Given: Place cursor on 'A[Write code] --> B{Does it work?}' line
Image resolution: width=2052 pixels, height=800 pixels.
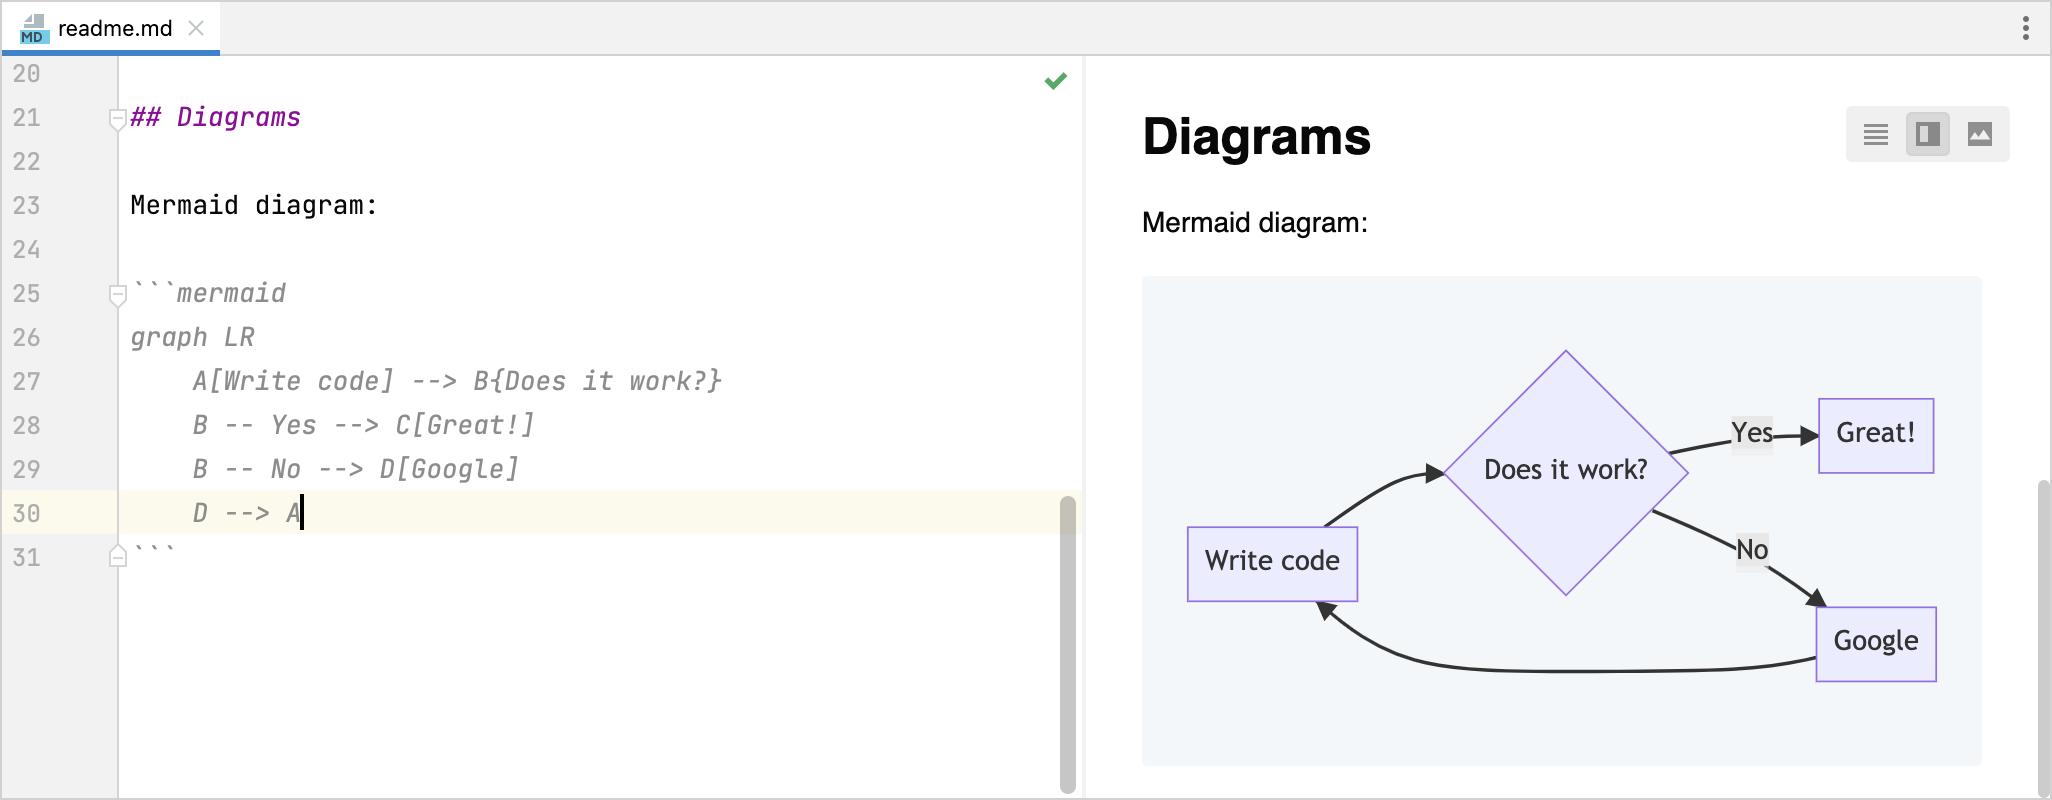Looking at the screenshot, I should (x=457, y=381).
